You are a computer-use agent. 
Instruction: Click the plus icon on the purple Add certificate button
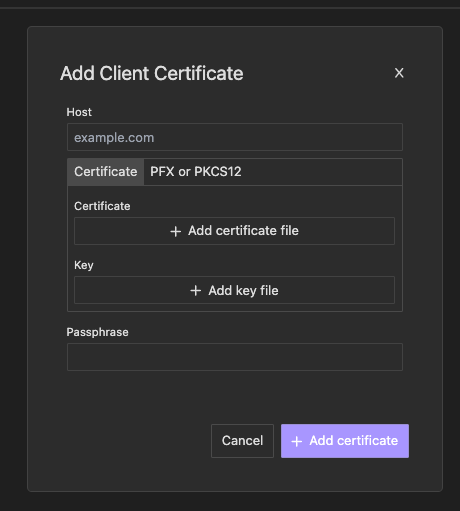point(297,441)
